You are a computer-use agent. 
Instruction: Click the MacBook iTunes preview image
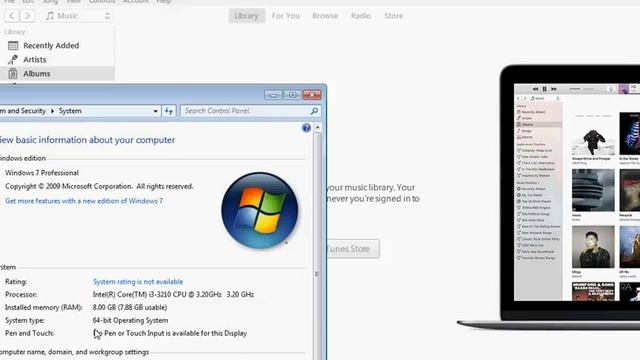(549, 197)
